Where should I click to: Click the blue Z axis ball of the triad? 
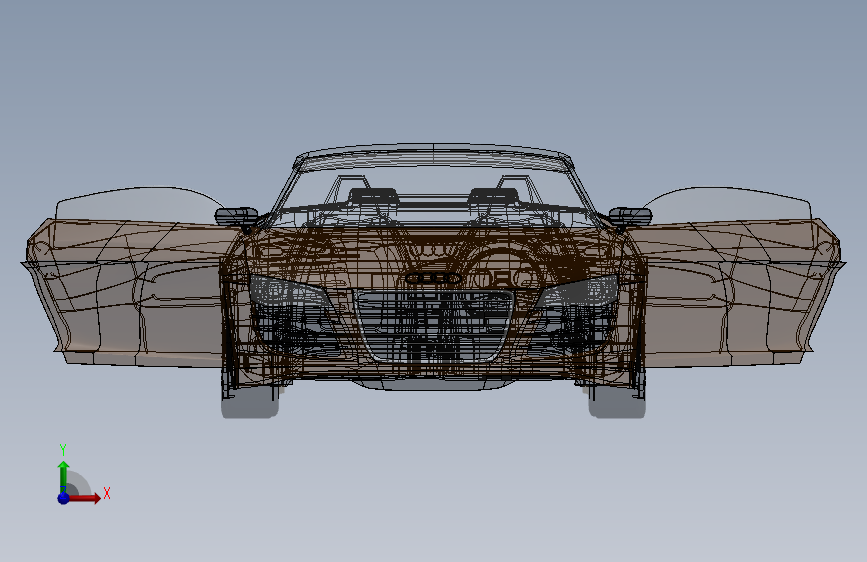click(x=64, y=498)
